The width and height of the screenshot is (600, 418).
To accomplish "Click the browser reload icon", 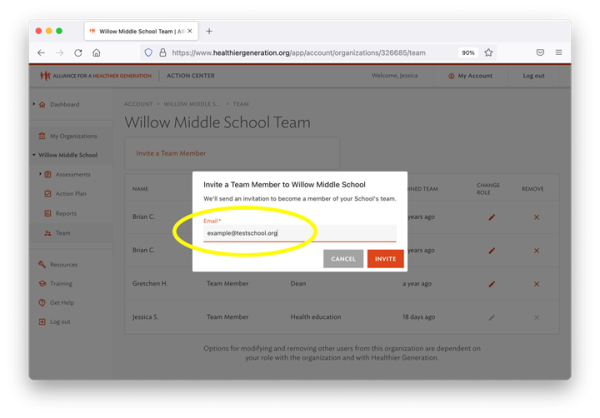I will (78, 52).
